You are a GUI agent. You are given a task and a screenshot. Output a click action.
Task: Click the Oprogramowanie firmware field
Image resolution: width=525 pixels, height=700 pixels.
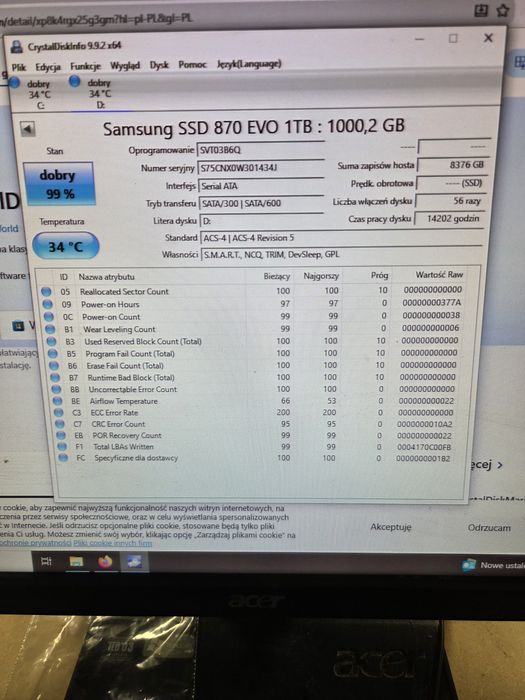[261, 150]
